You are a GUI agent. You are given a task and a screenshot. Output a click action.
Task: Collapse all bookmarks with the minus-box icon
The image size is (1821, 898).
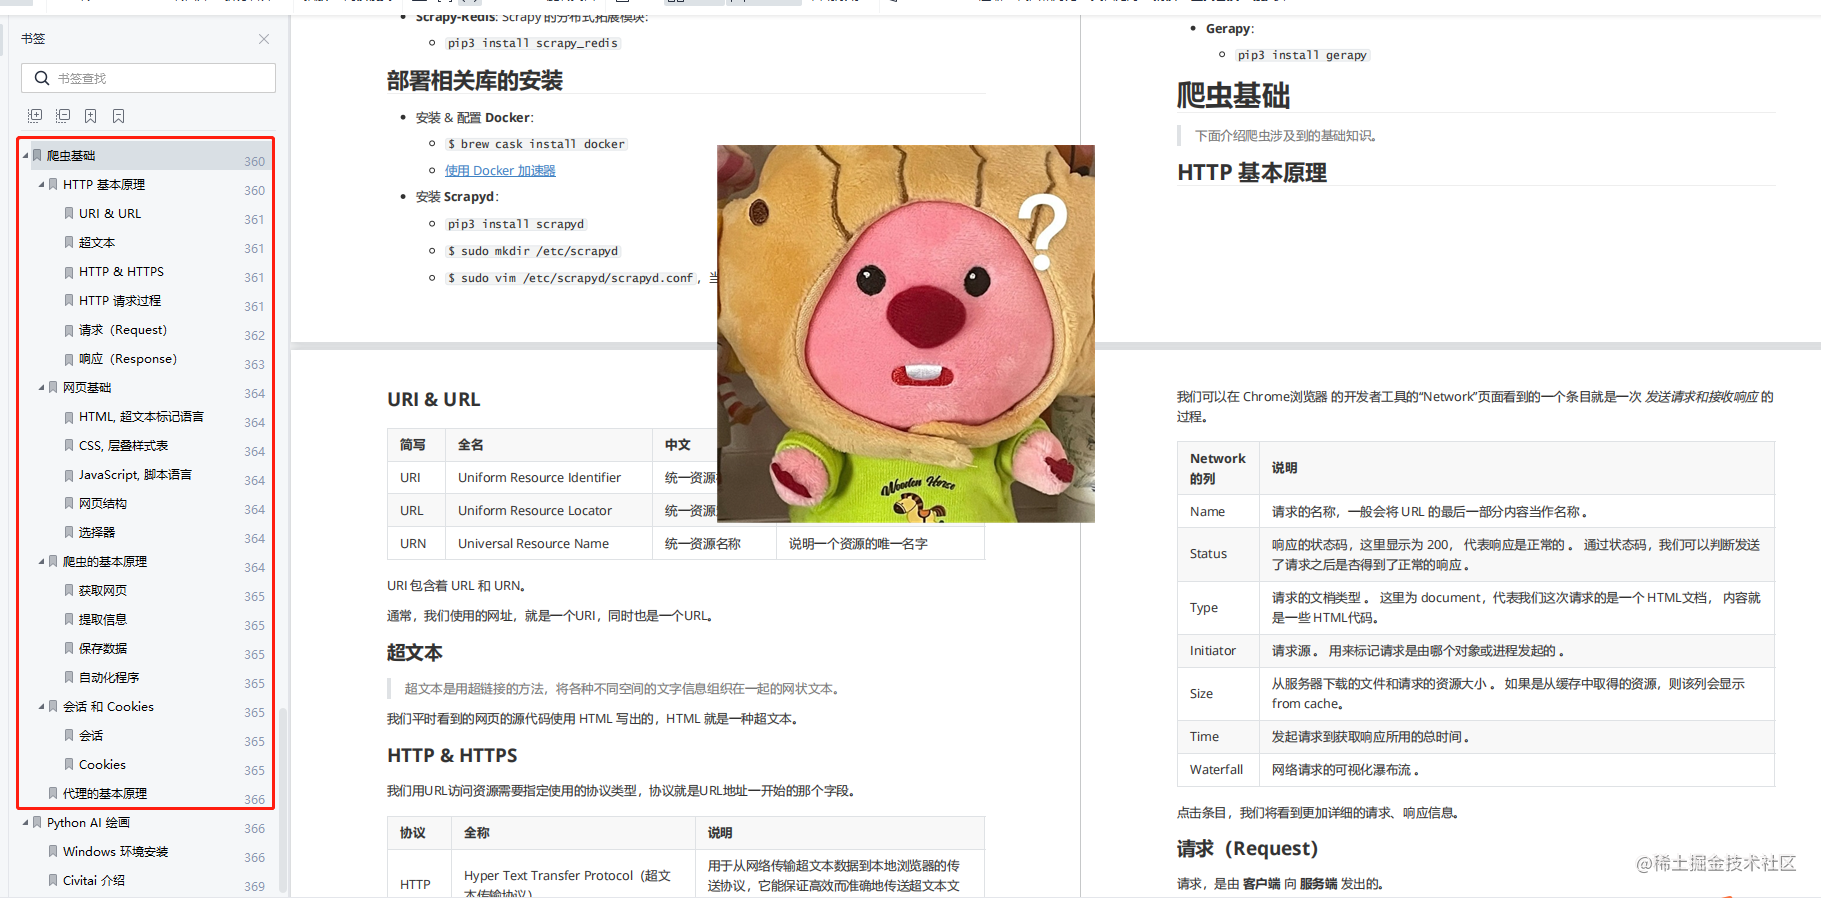(x=63, y=116)
